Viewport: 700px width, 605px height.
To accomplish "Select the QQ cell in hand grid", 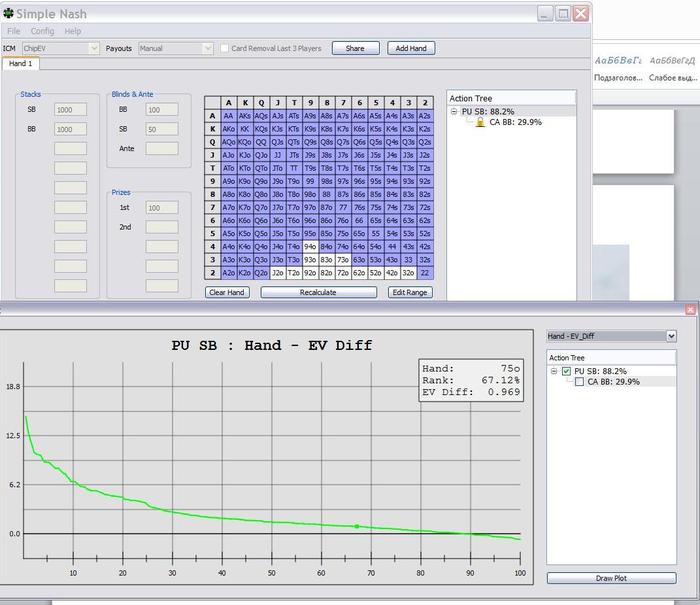I will point(261,142).
